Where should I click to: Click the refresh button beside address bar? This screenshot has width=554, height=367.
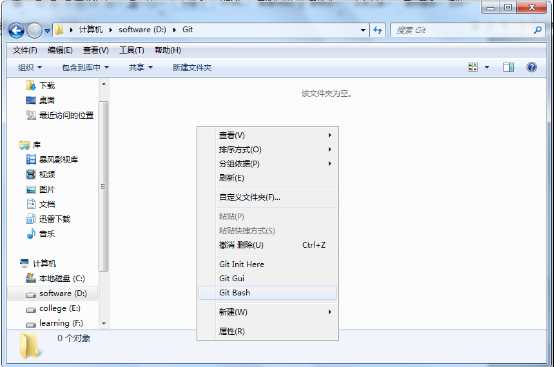pyautogui.click(x=378, y=30)
